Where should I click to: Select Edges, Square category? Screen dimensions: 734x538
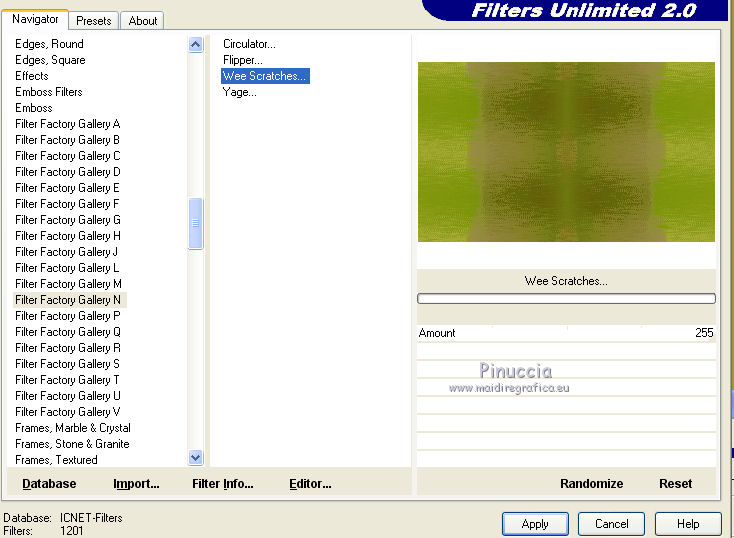coord(50,60)
